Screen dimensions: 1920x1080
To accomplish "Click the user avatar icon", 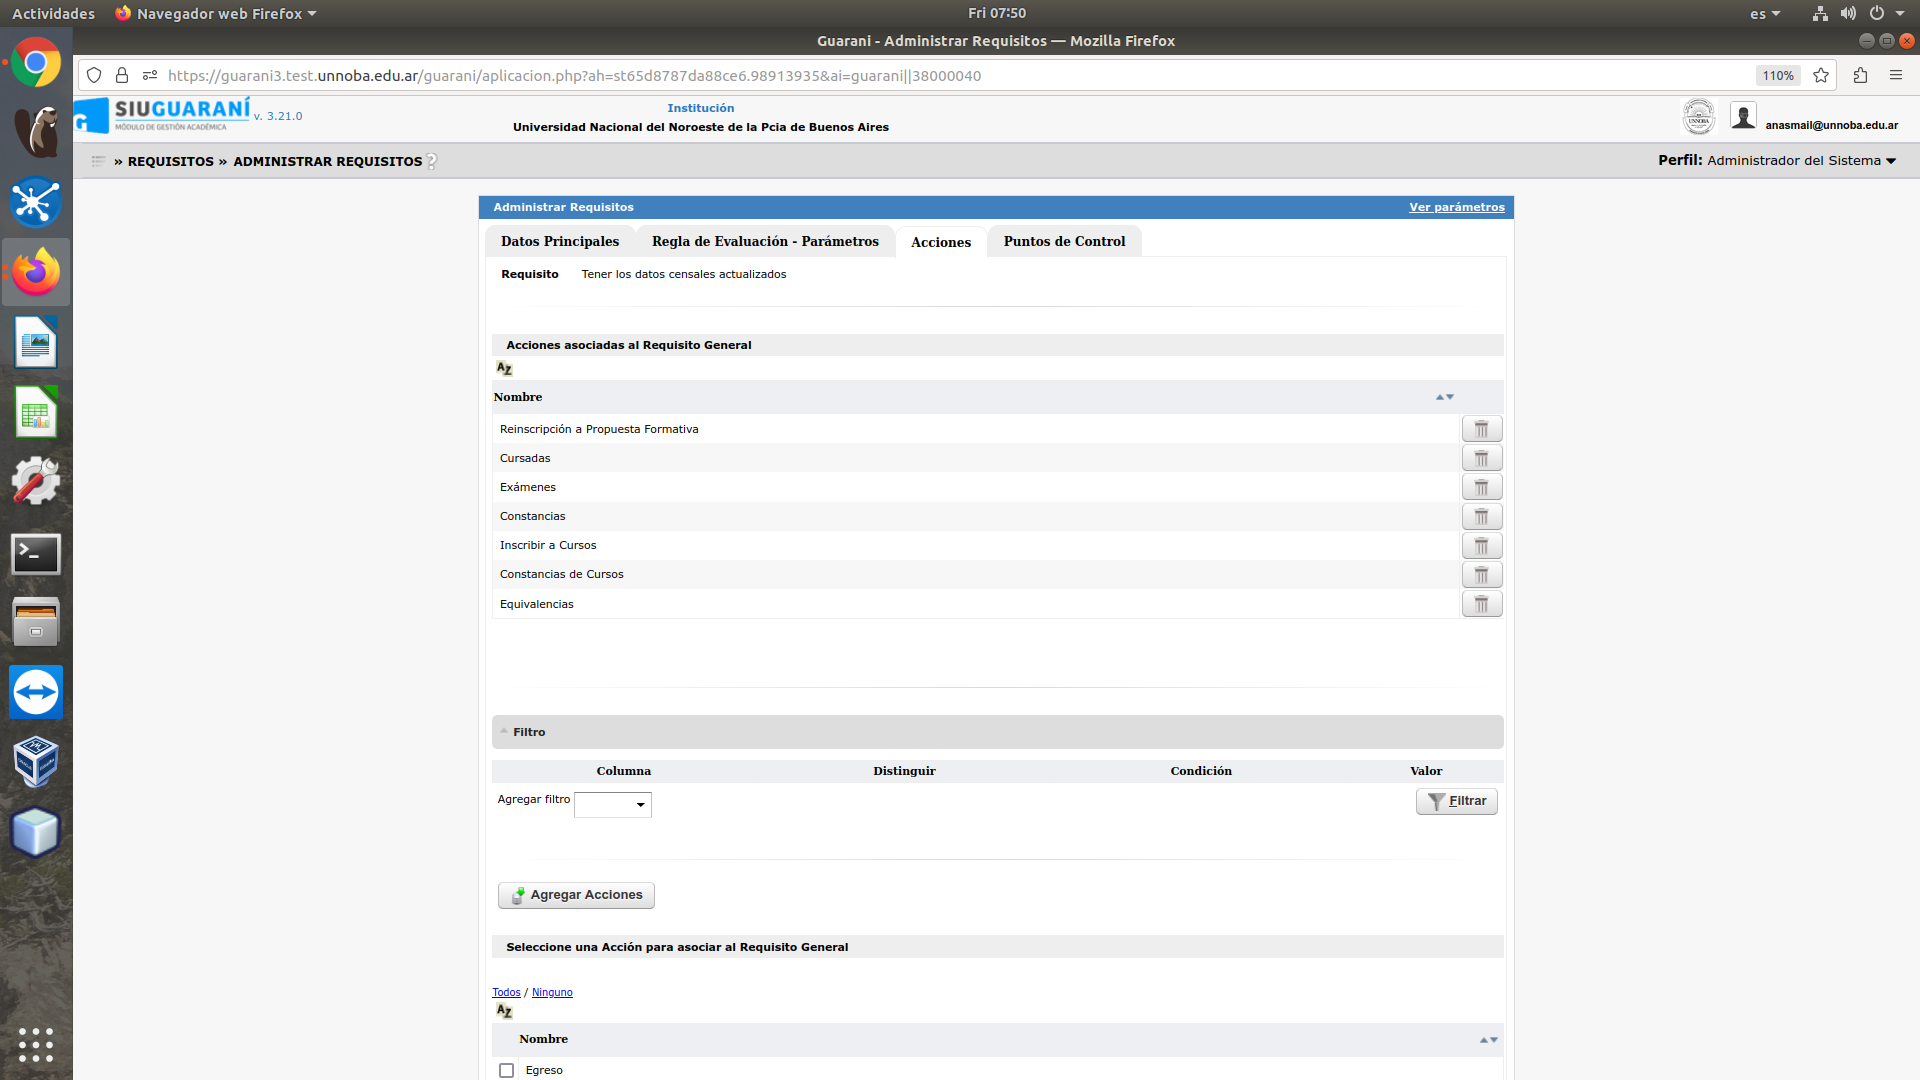I will [1743, 117].
